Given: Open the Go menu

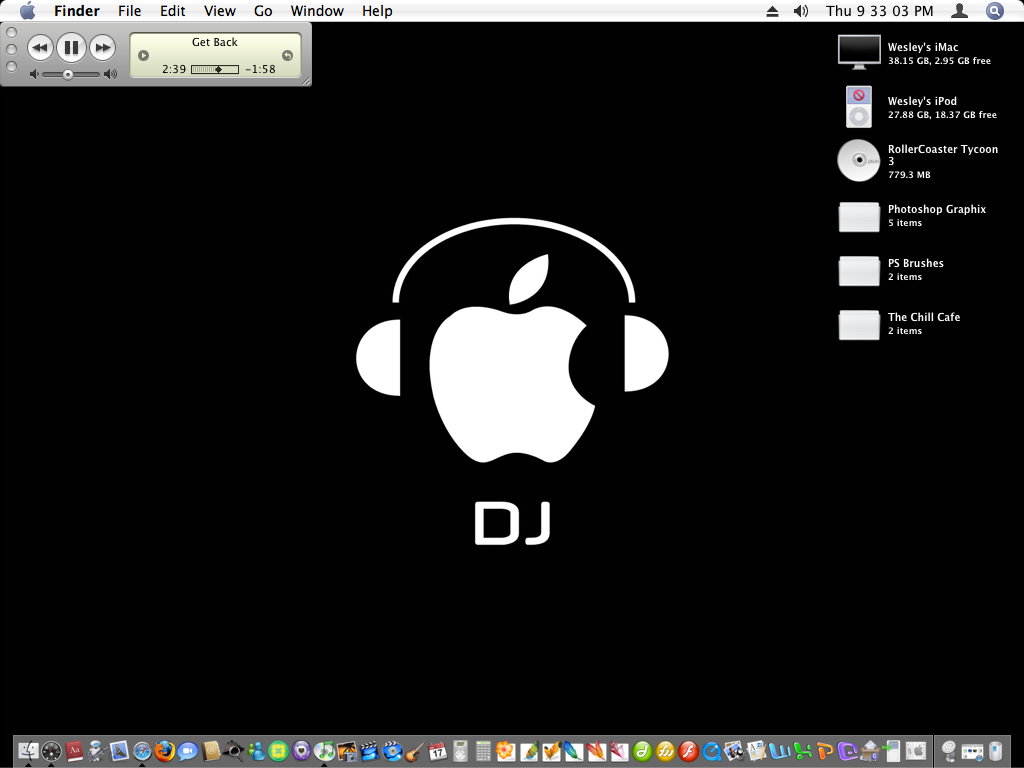Looking at the screenshot, I should [x=263, y=11].
